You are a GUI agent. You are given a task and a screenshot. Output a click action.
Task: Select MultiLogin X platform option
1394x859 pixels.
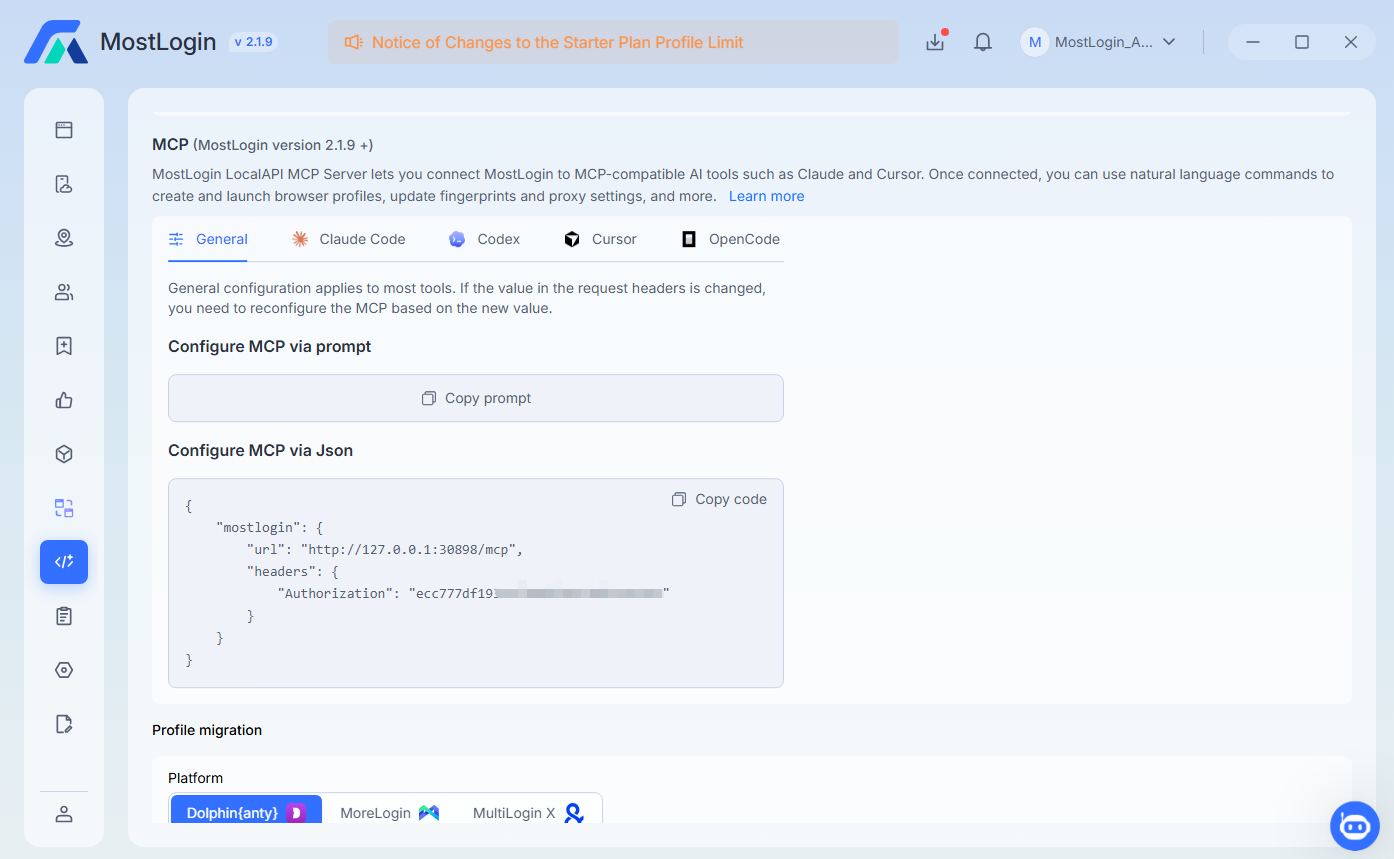point(528,813)
